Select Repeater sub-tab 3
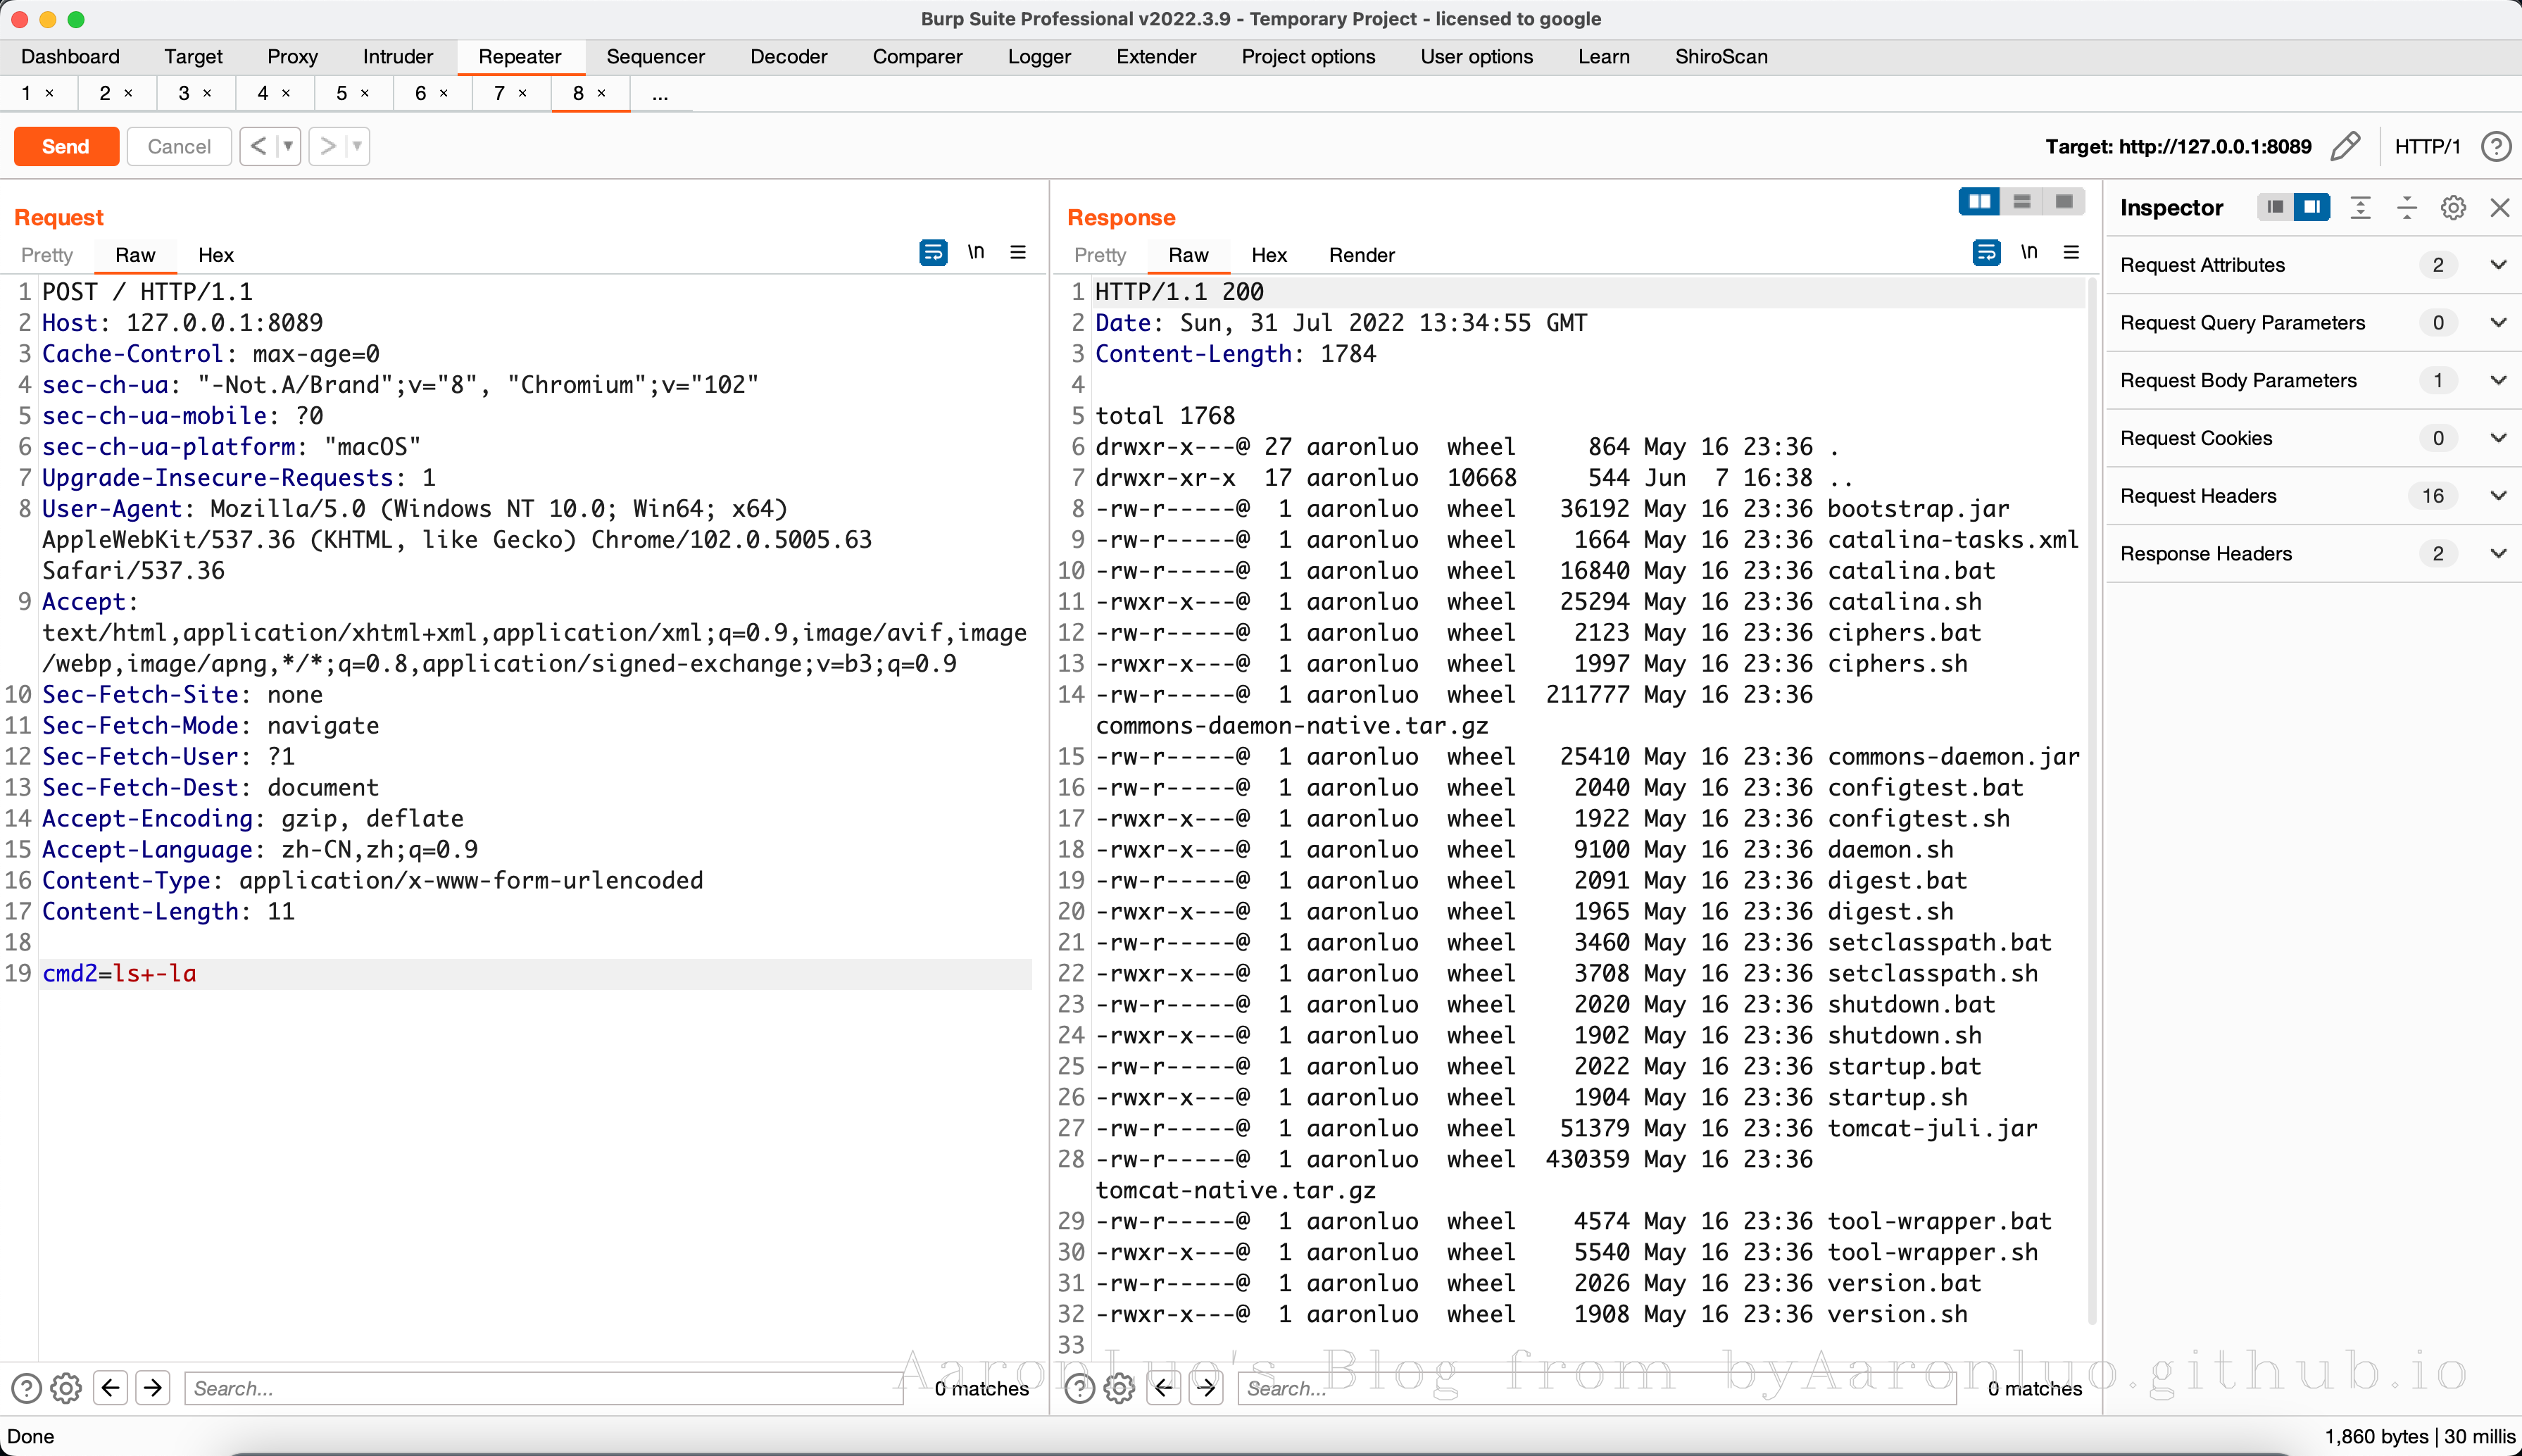The image size is (2522, 1456). point(184,93)
